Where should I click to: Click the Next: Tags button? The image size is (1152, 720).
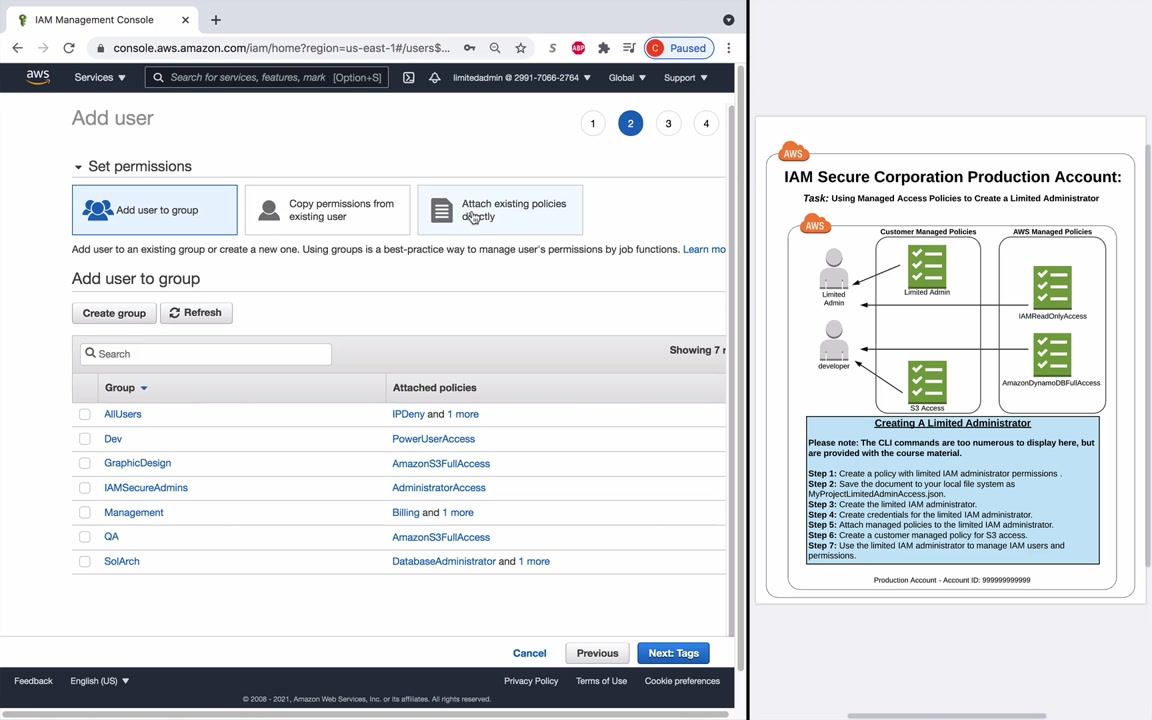coord(673,653)
